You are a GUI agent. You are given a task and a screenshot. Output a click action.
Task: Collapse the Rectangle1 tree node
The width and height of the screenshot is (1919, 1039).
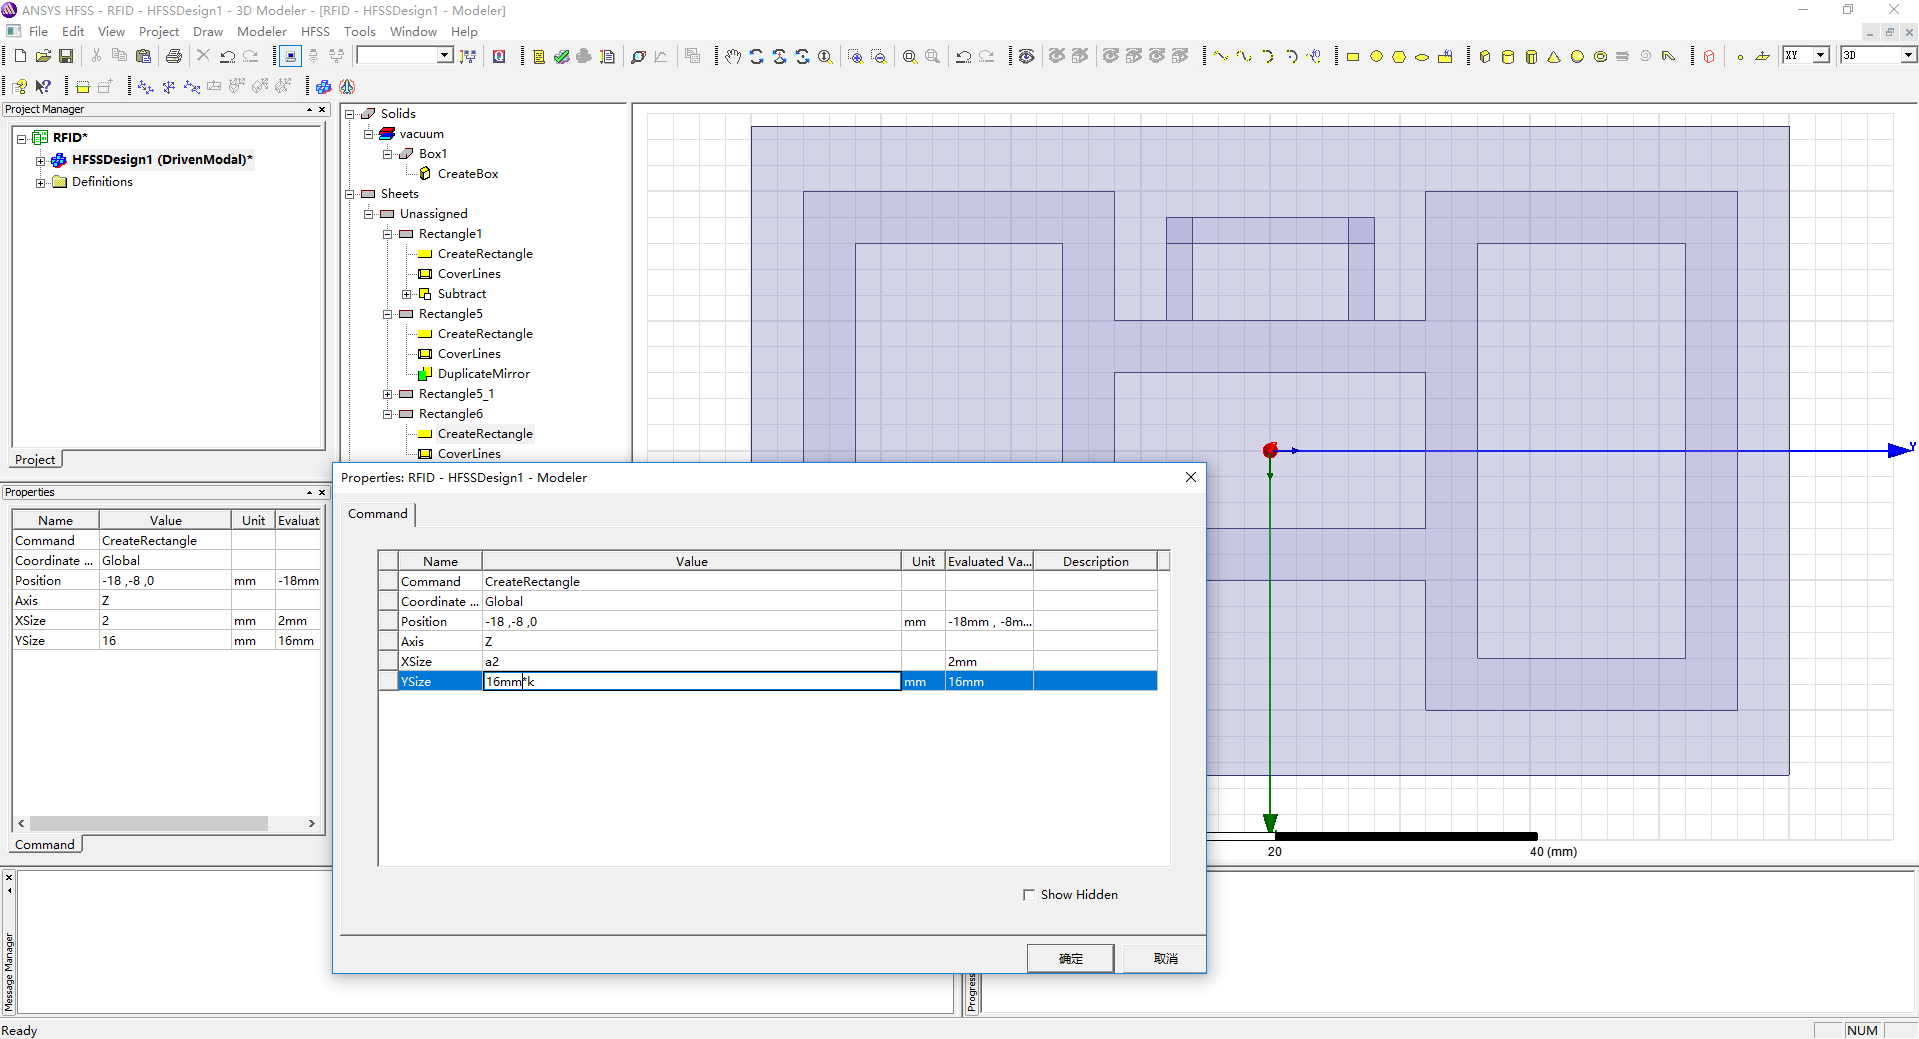click(x=388, y=234)
